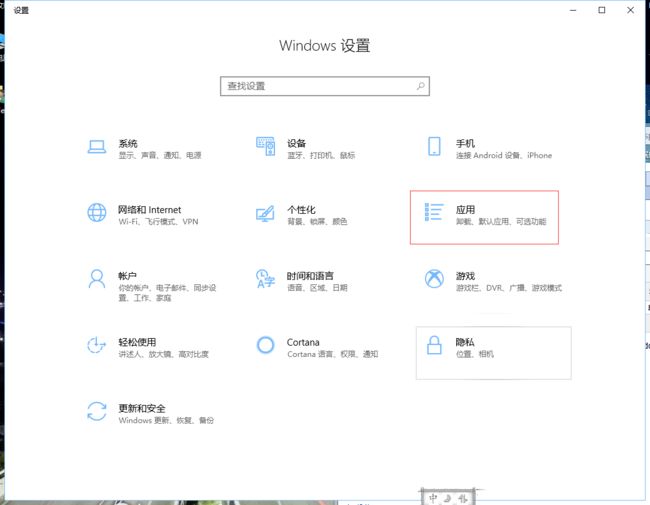Open the 帐户 person icon
The height and width of the screenshot is (505, 650).
(x=97, y=279)
